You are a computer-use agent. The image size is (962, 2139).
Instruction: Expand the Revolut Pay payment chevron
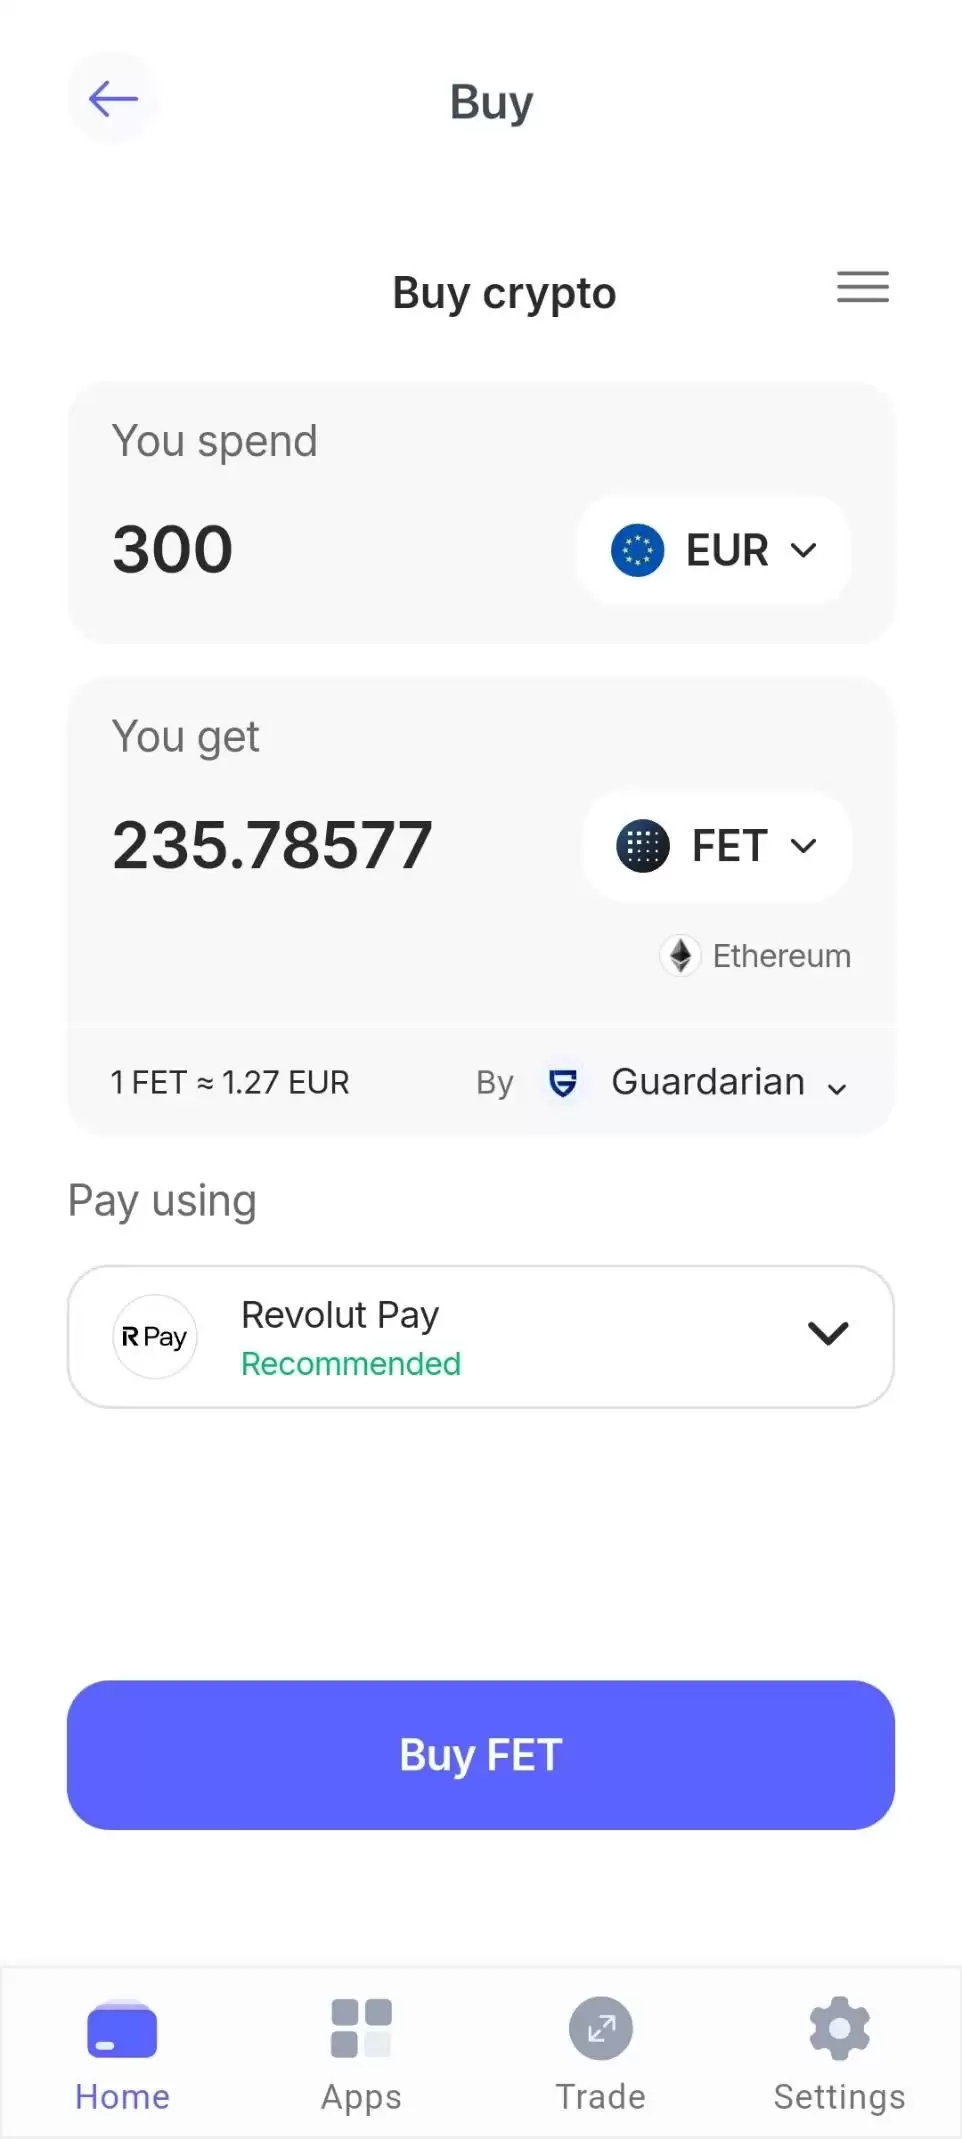[x=827, y=1333]
